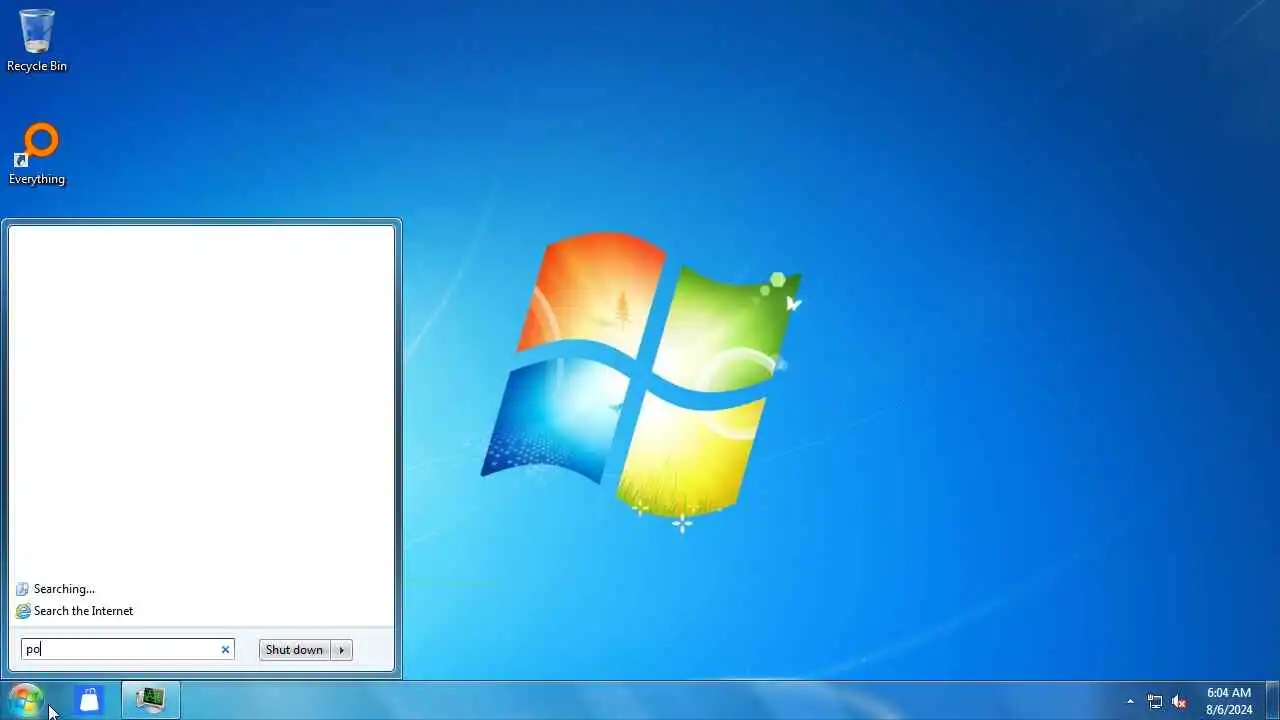Image resolution: width=1280 pixels, height=720 pixels.
Task: Click the muted volume tray icon
Action: click(x=1179, y=702)
